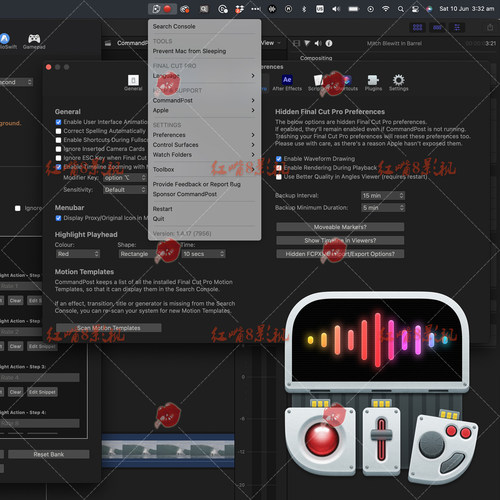500x500 pixels.
Task: Check Ignore Inserted Camera Cards
Action: [x=58, y=149]
